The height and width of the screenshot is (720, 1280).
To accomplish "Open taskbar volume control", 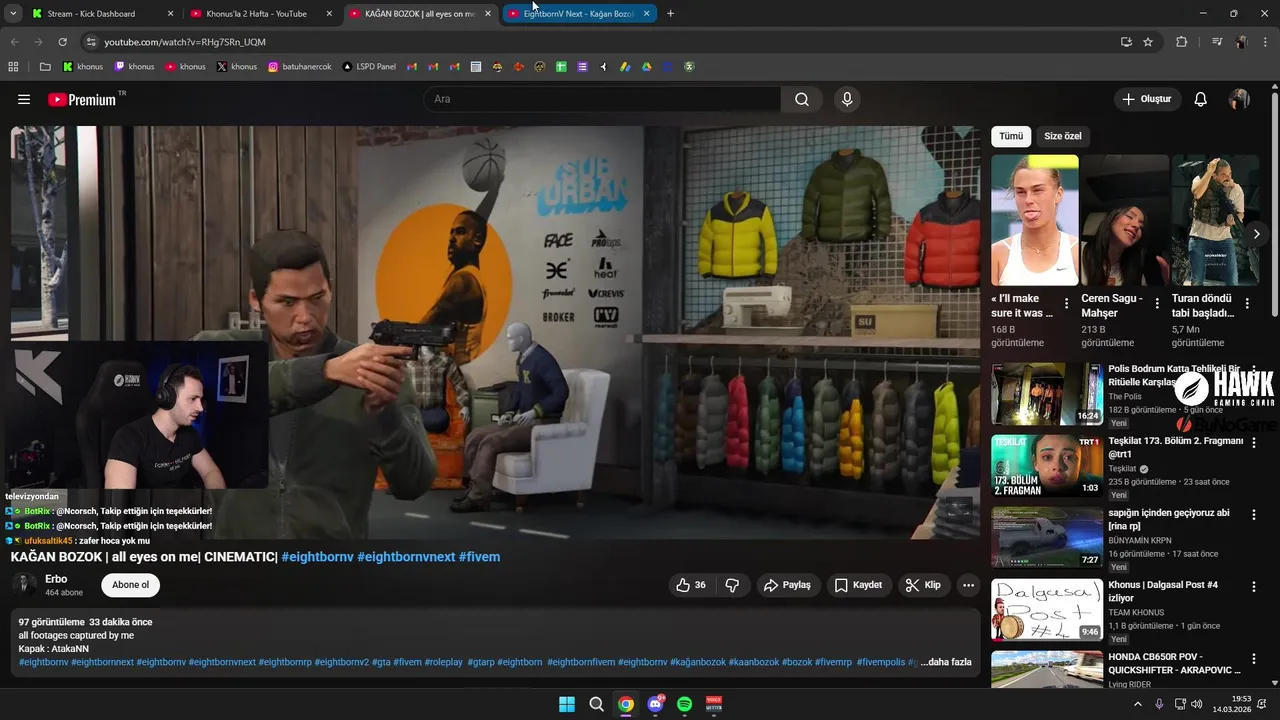I will (x=1197, y=704).
